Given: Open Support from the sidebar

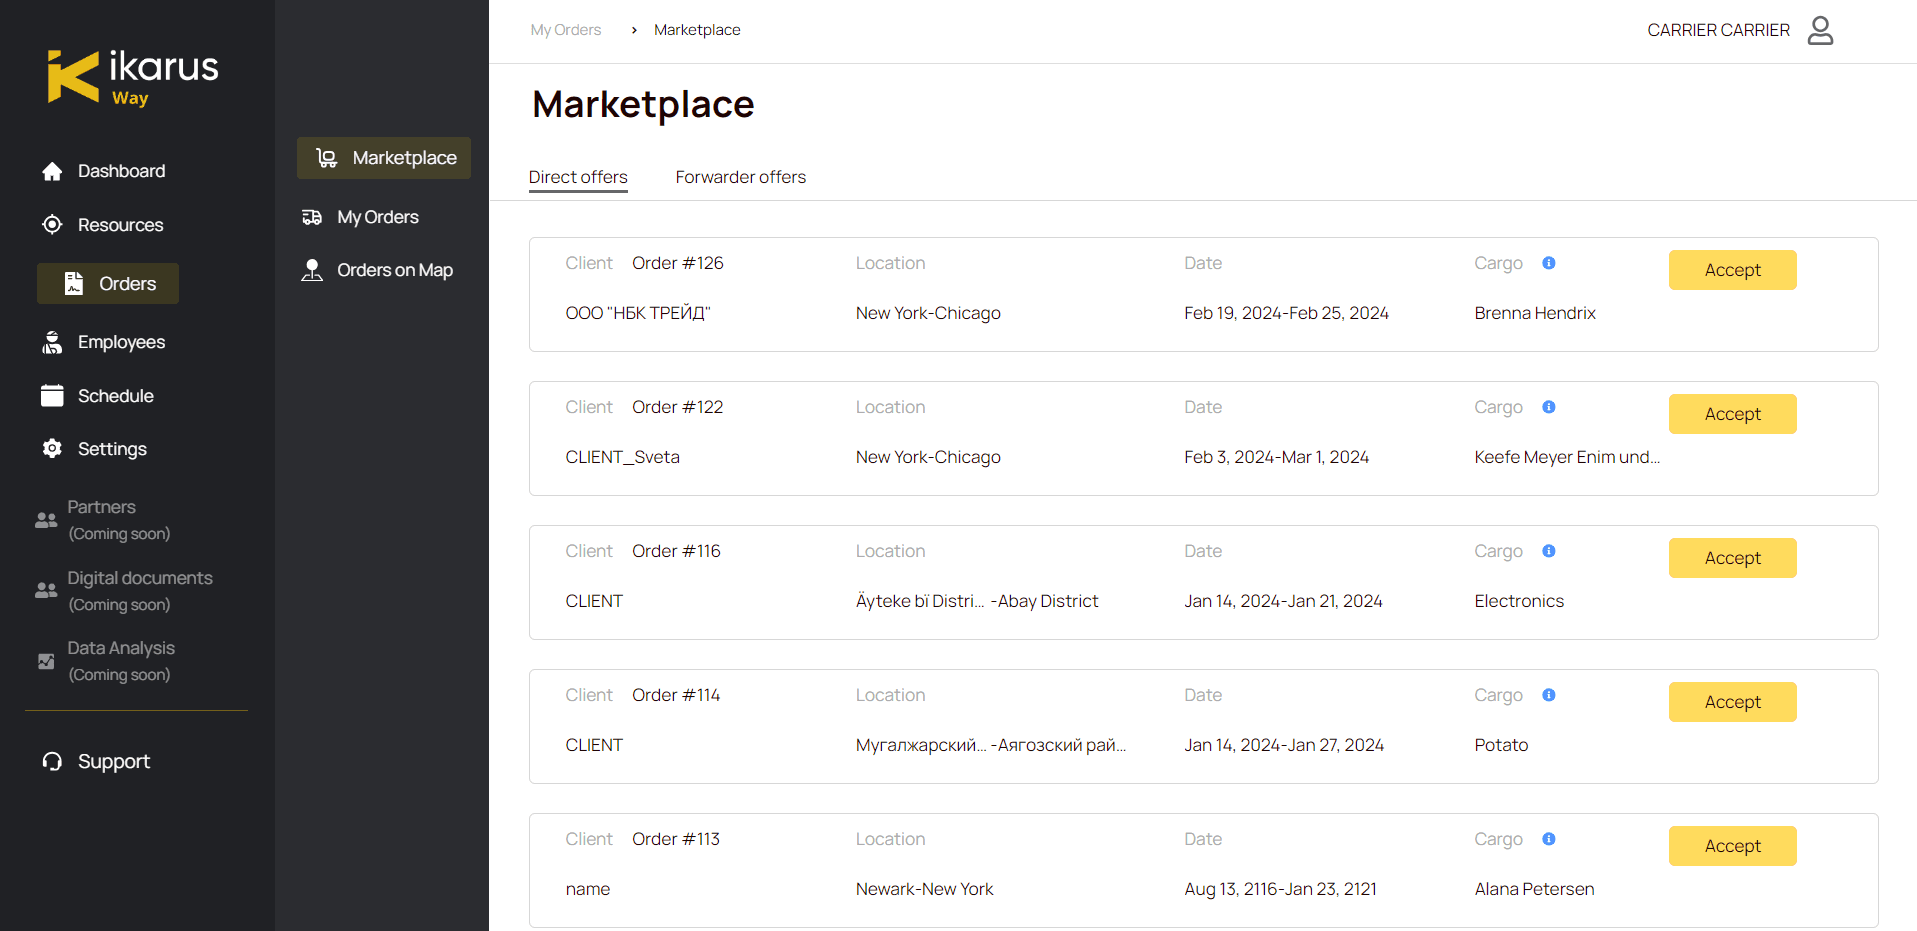Looking at the screenshot, I should click(x=97, y=762).
